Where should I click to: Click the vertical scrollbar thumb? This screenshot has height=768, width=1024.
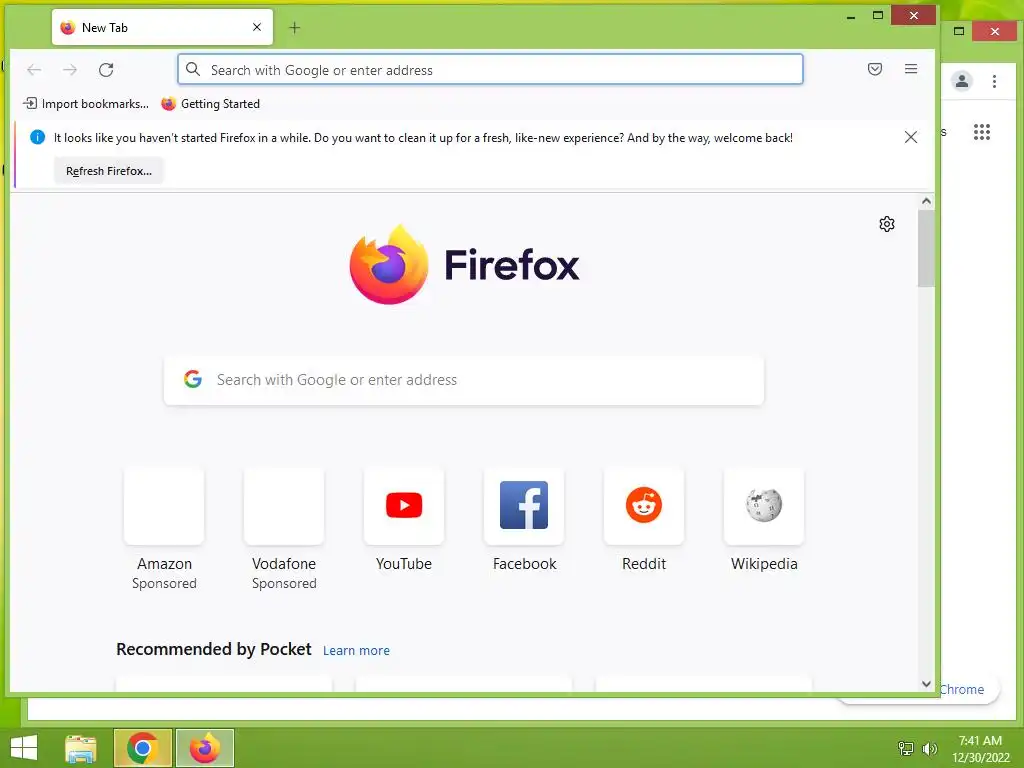tap(926, 249)
